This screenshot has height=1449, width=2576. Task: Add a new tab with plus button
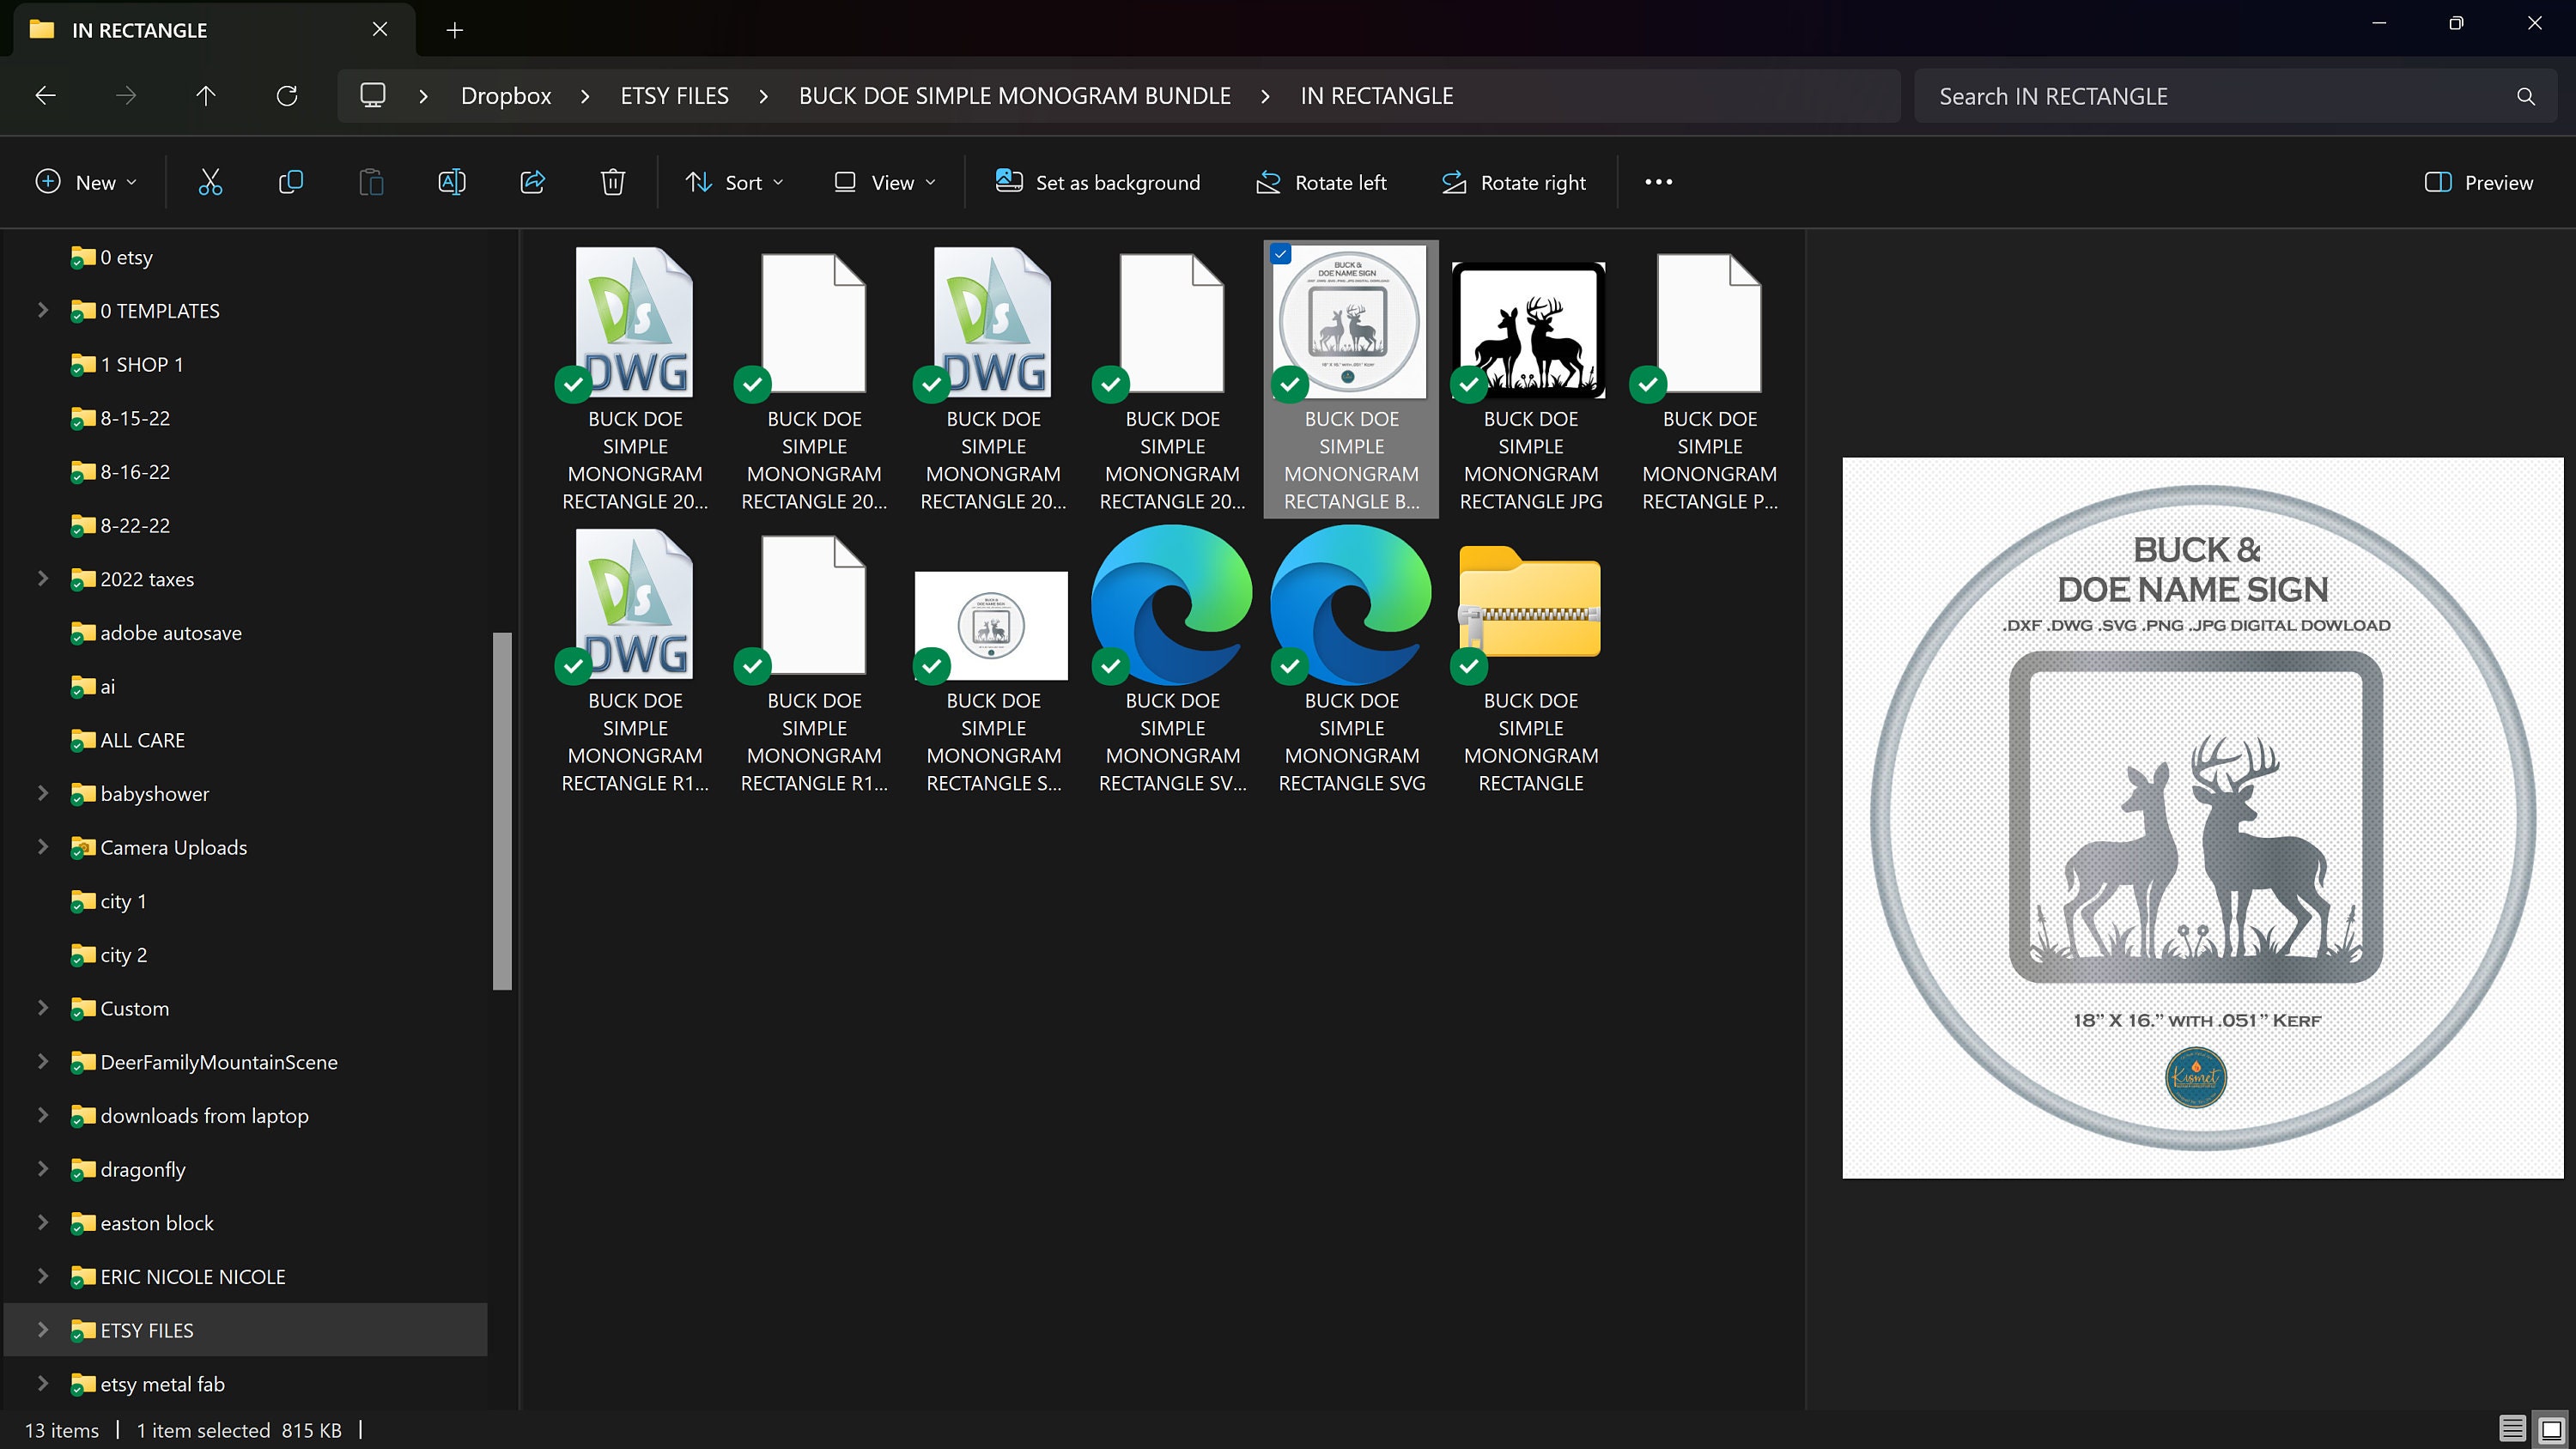coord(455,30)
